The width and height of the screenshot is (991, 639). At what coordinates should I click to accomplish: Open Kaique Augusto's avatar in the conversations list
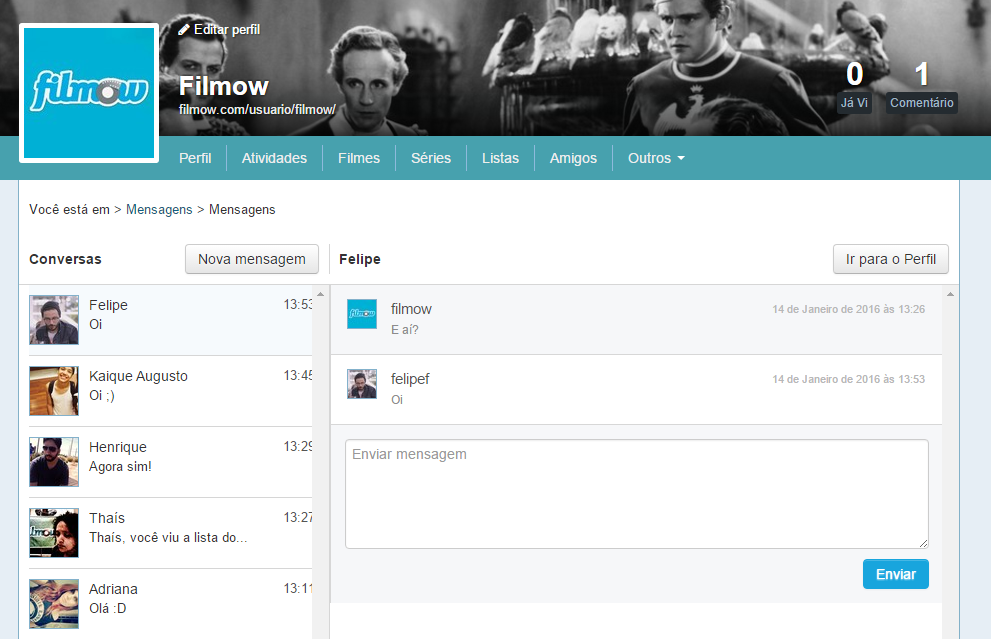[x=54, y=391]
